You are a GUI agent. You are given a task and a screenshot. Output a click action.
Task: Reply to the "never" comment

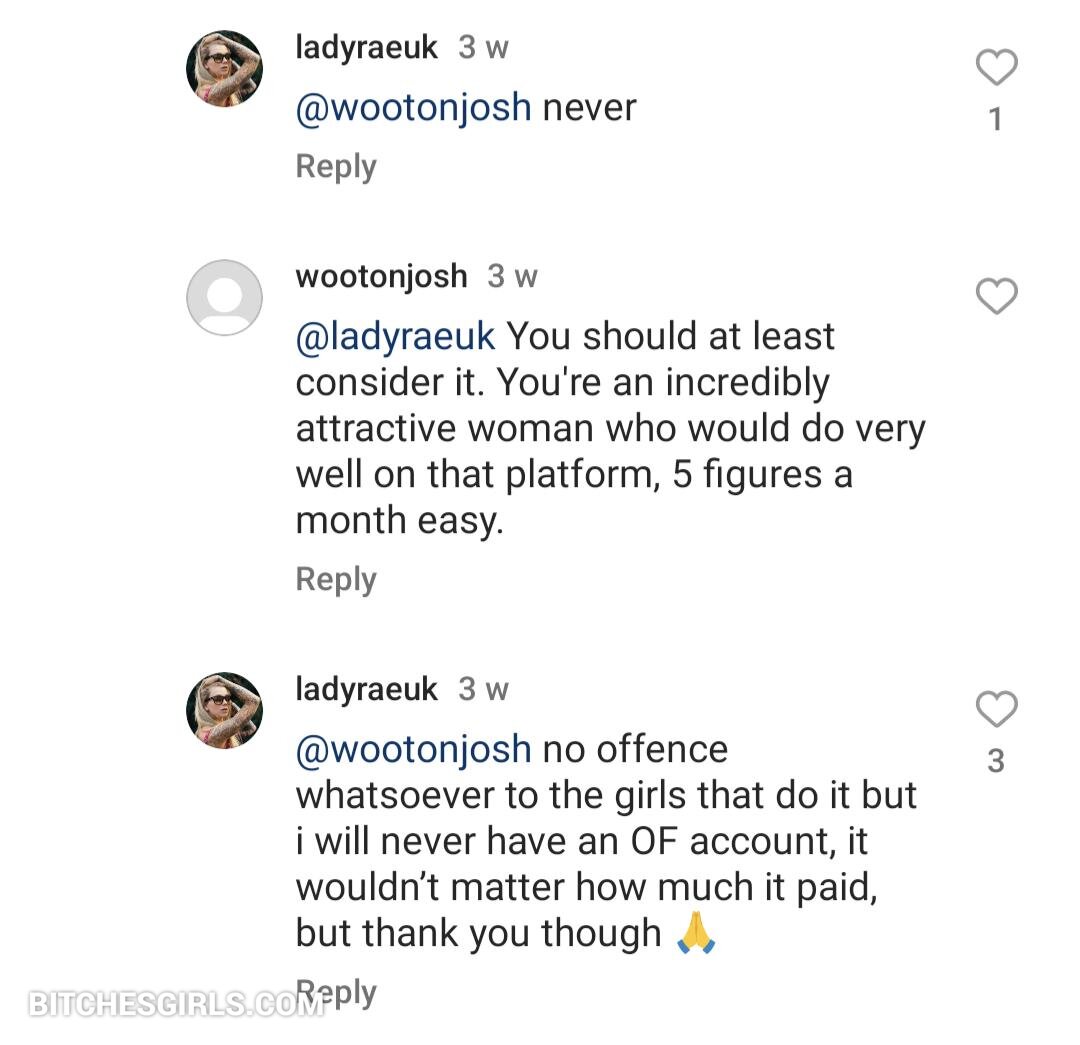(336, 167)
